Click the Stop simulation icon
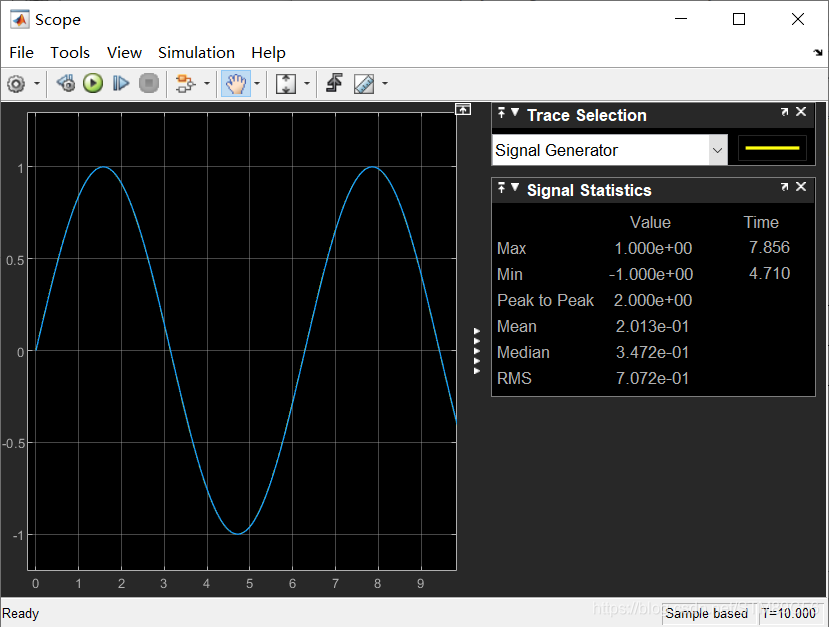Image resolution: width=829 pixels, height=627 pixels. click(148, 83)
